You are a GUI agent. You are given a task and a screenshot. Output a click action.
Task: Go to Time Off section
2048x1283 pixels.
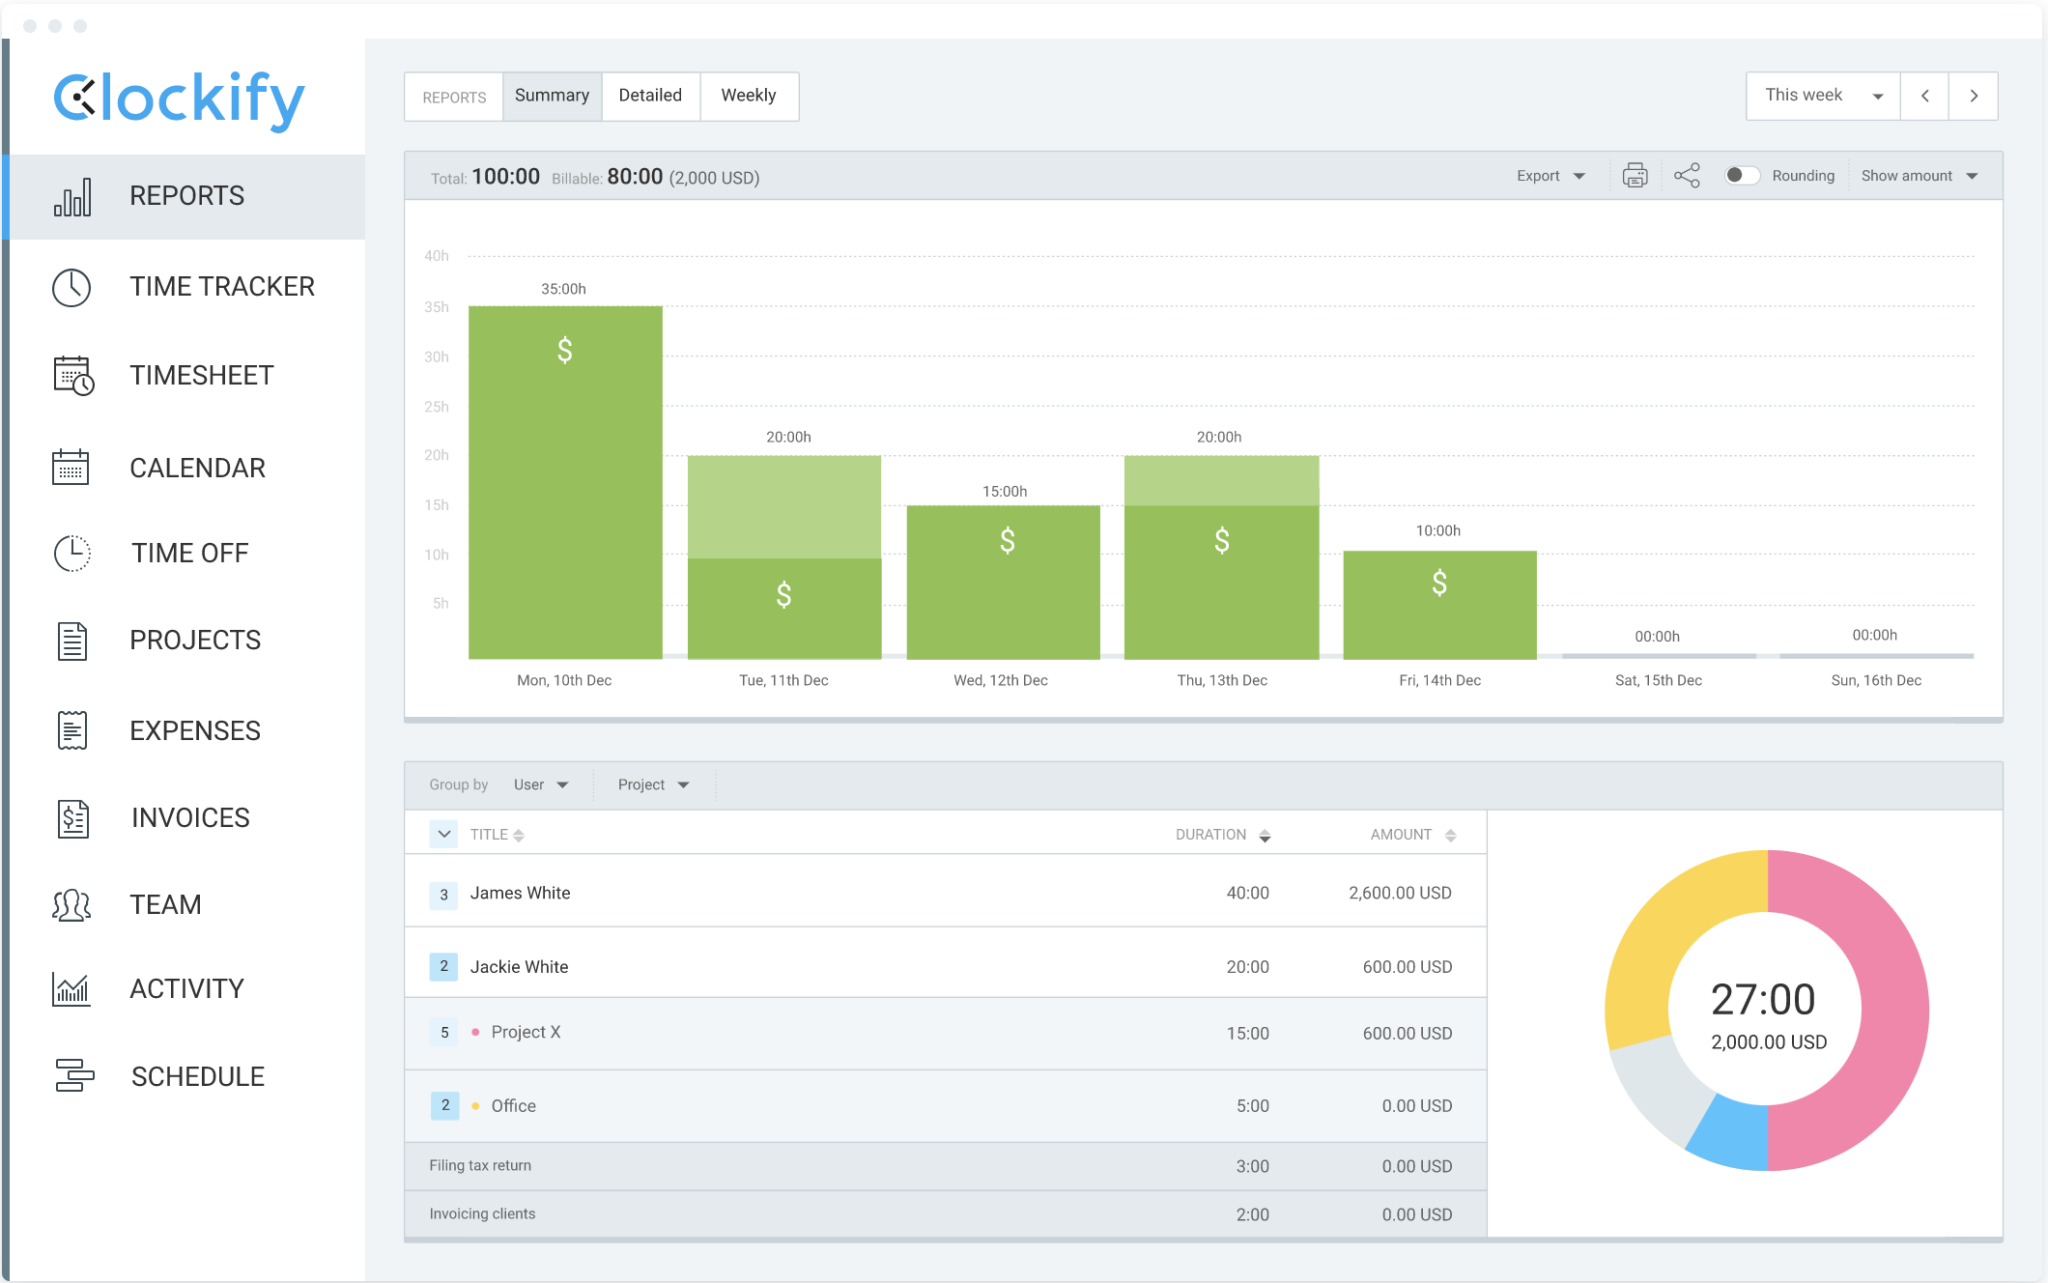click(x=189, y=552)
